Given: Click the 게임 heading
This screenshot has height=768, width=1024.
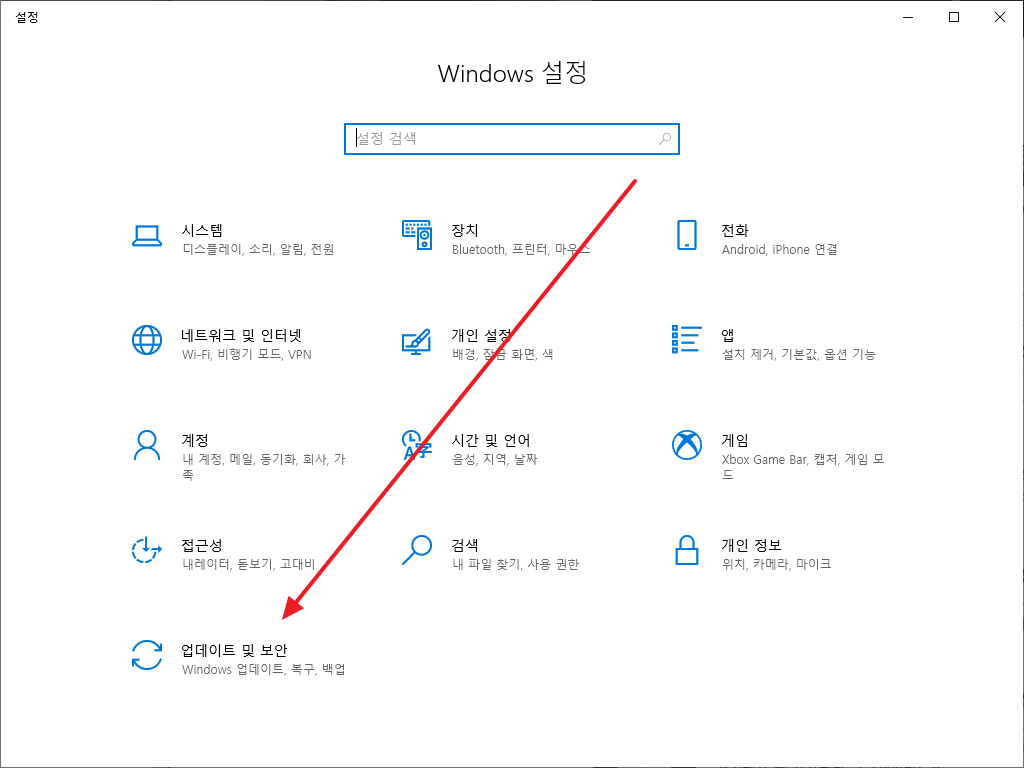Looking at the screenshot, I should pos(735,440).
